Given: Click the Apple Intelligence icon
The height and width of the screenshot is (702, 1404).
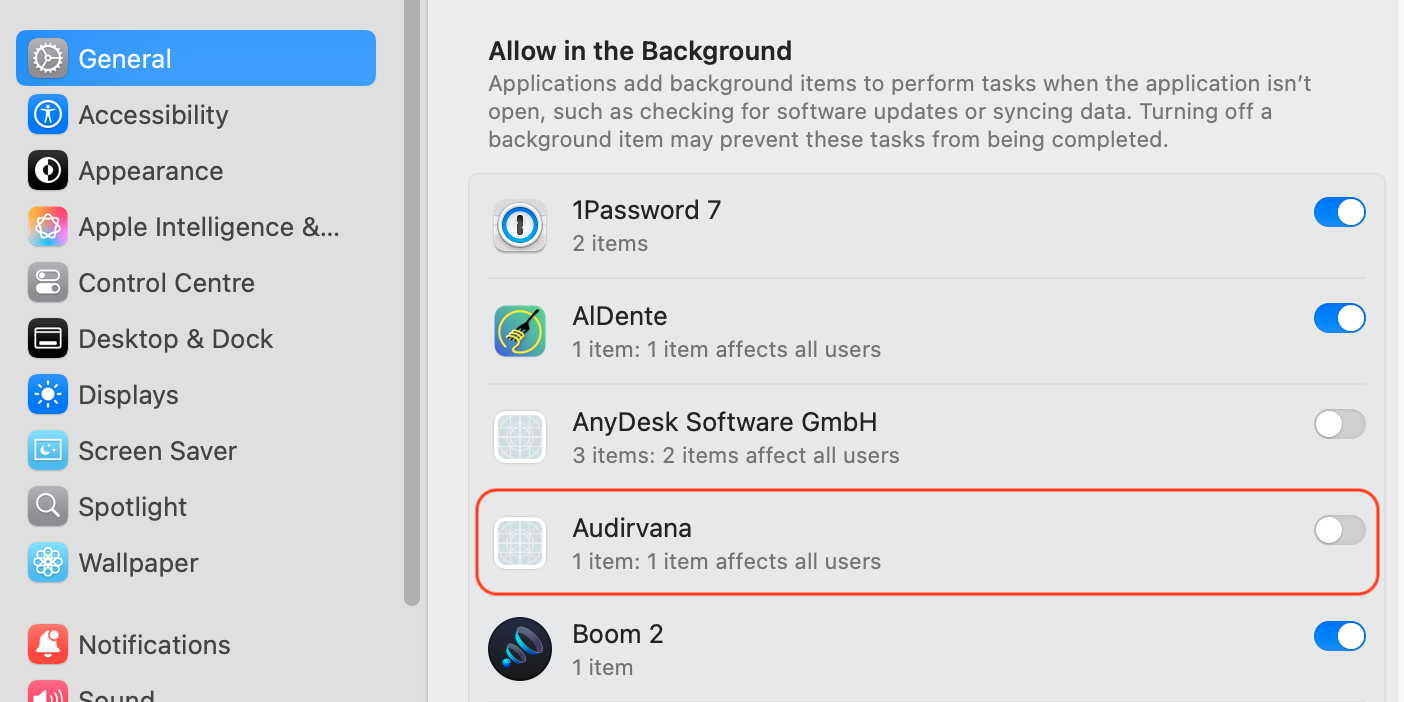Looking at the screenshot, I should 47,227.
